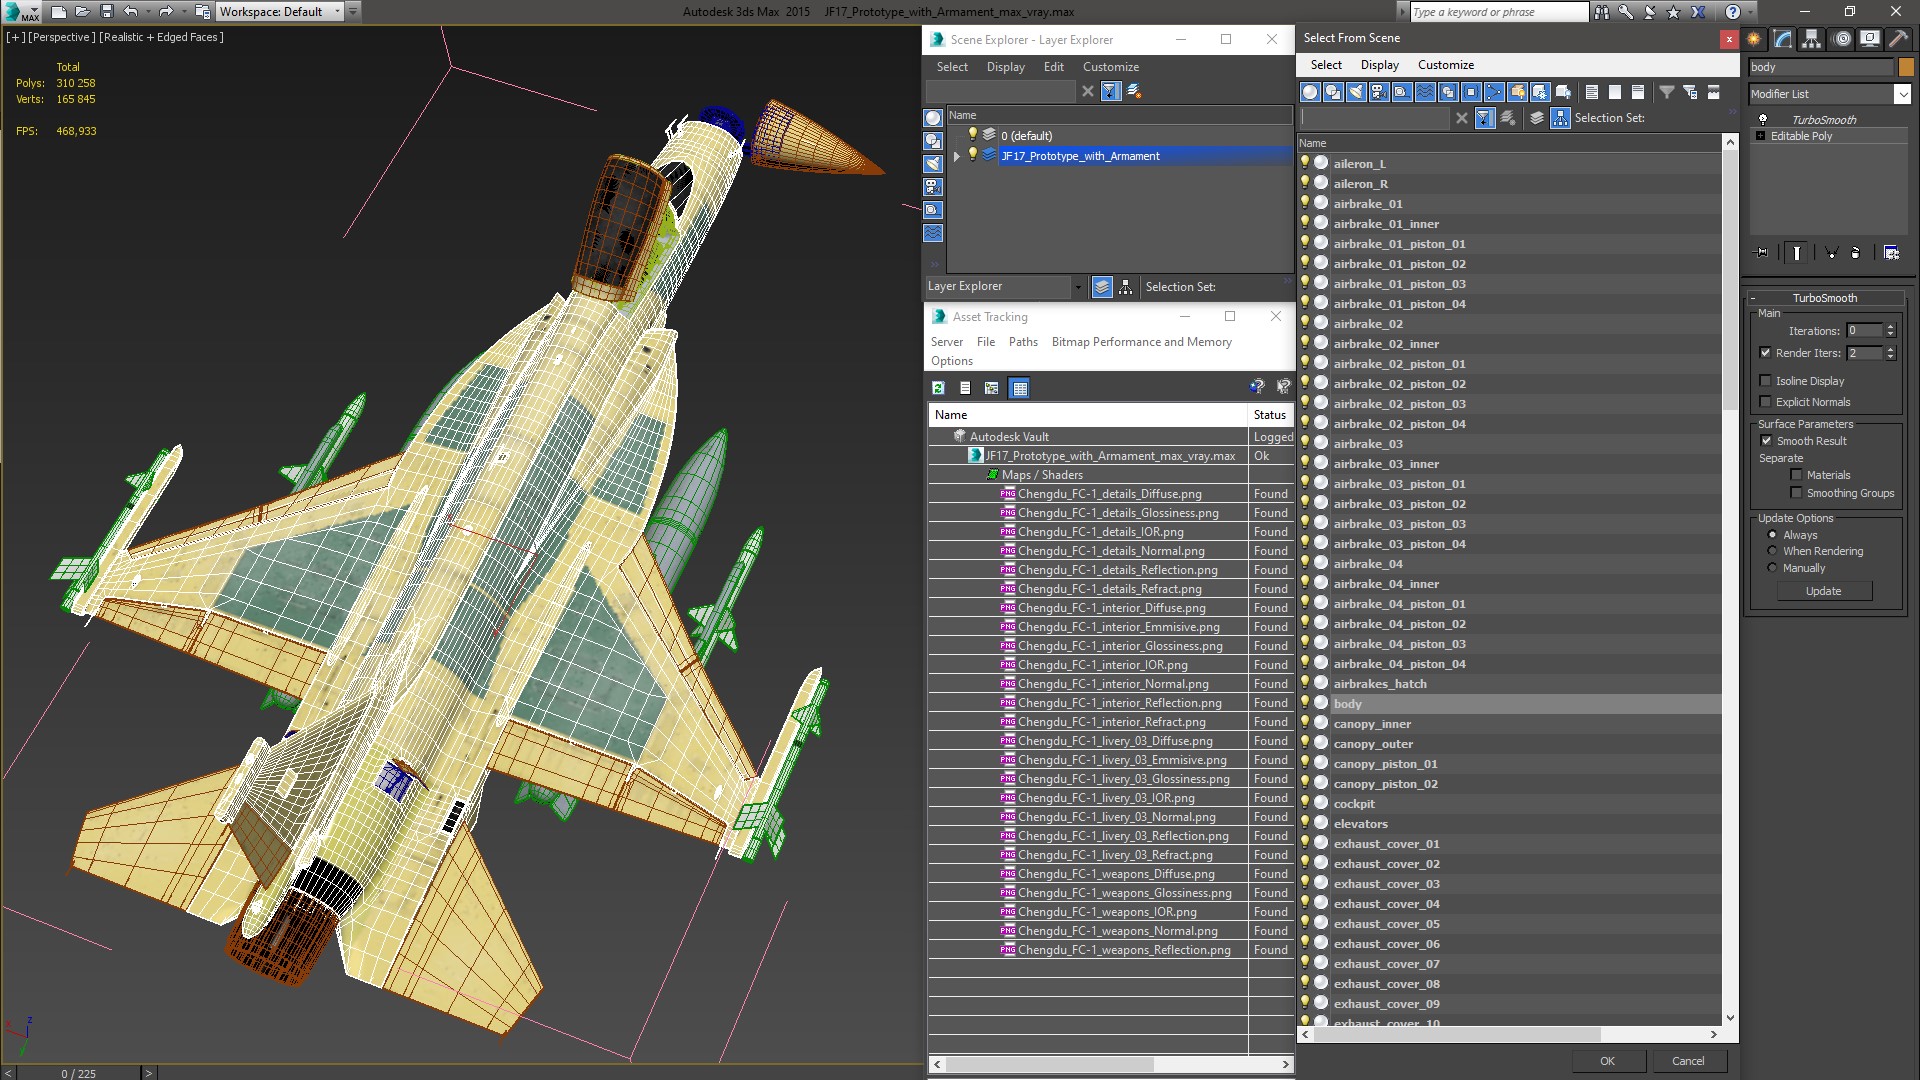Click Save File floppy icon in toolbar
Image resolution: width=1920 pixels, height=1080 pixels.
pos(107,12)
